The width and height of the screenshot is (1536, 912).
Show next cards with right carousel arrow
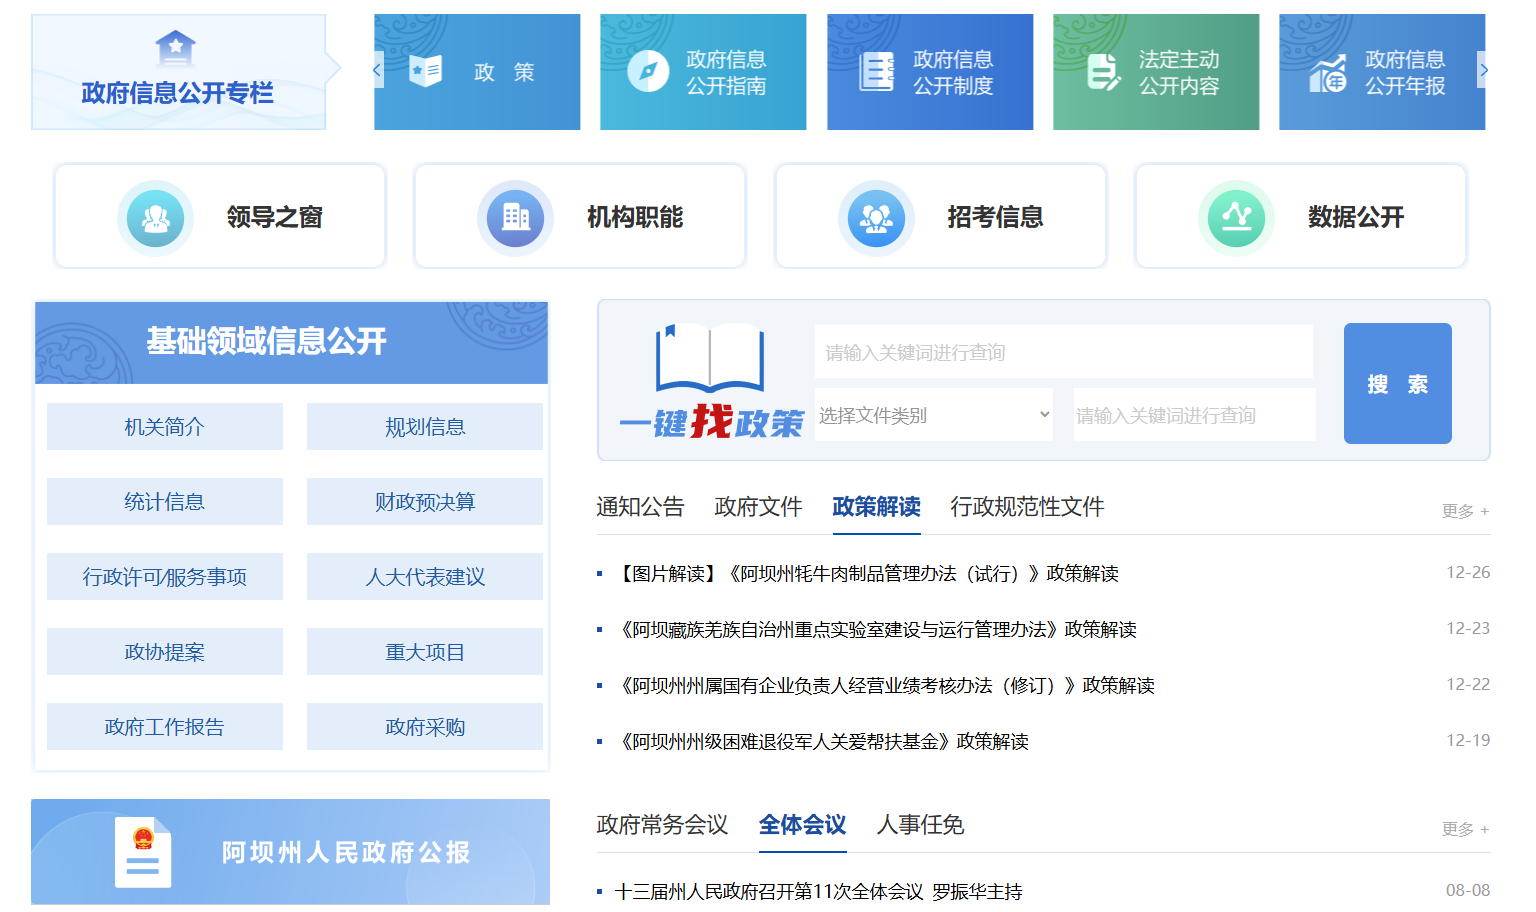(x=1484, y=70)
